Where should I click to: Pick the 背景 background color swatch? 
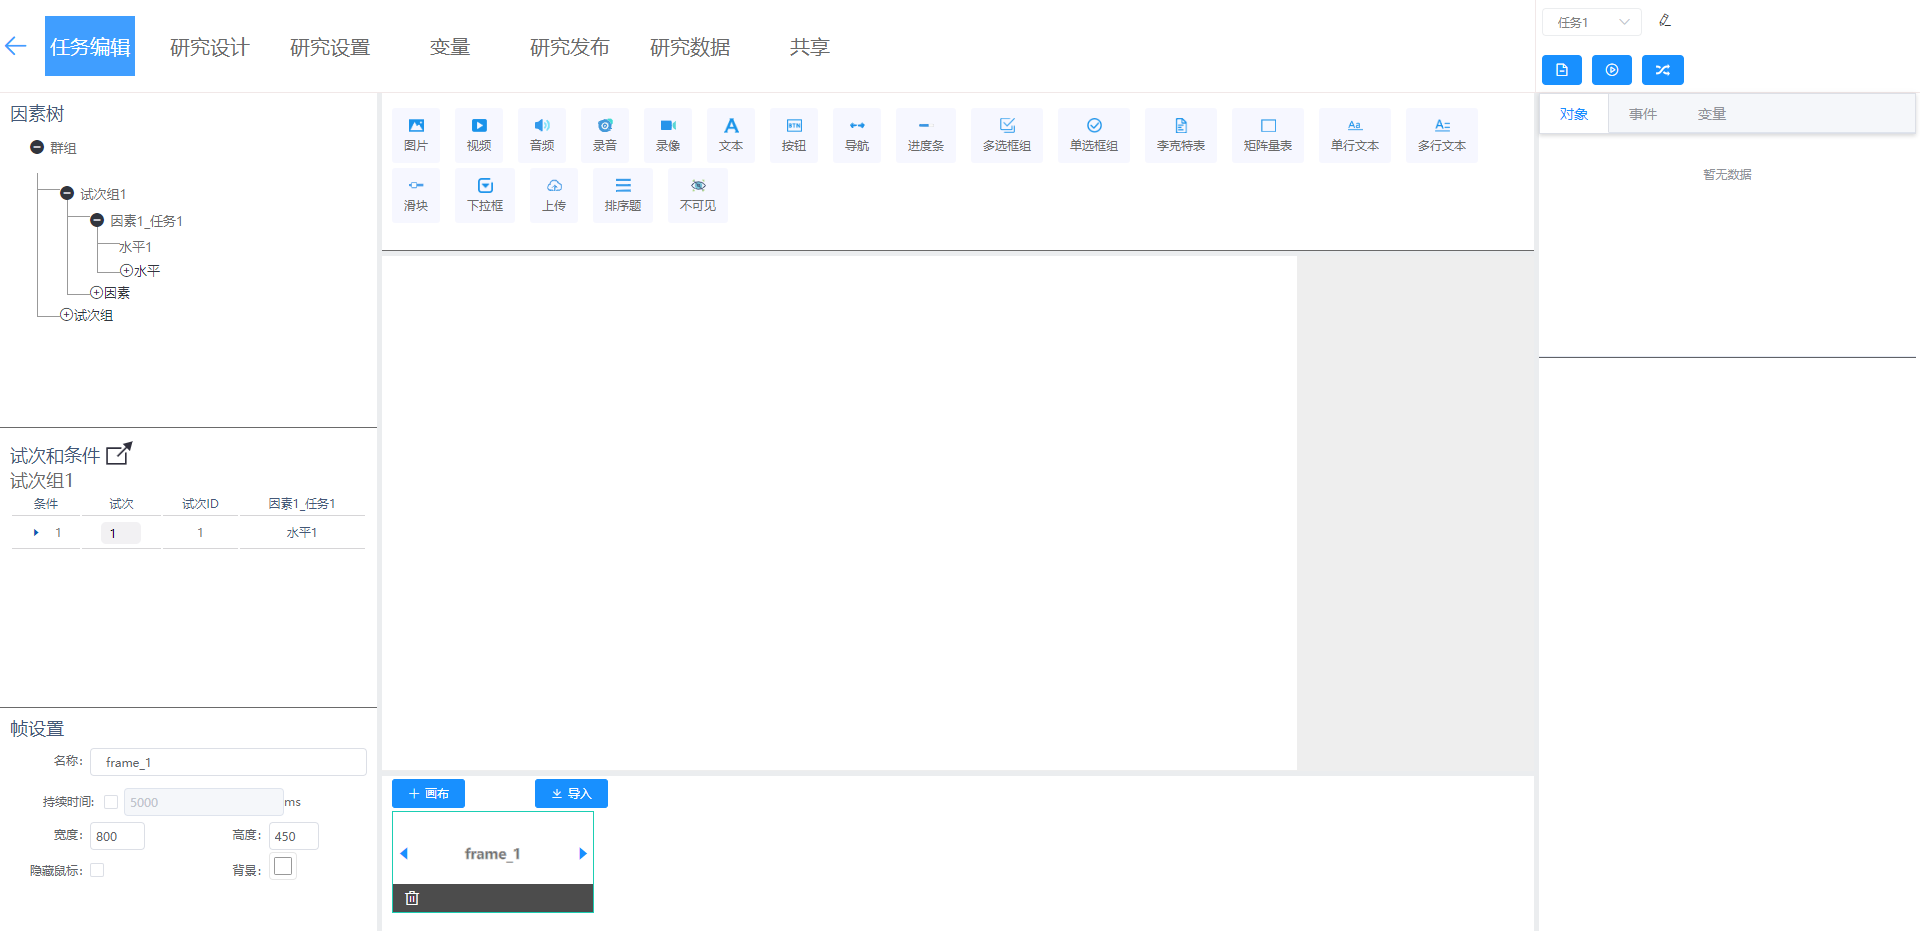click(x=283, y=867)
